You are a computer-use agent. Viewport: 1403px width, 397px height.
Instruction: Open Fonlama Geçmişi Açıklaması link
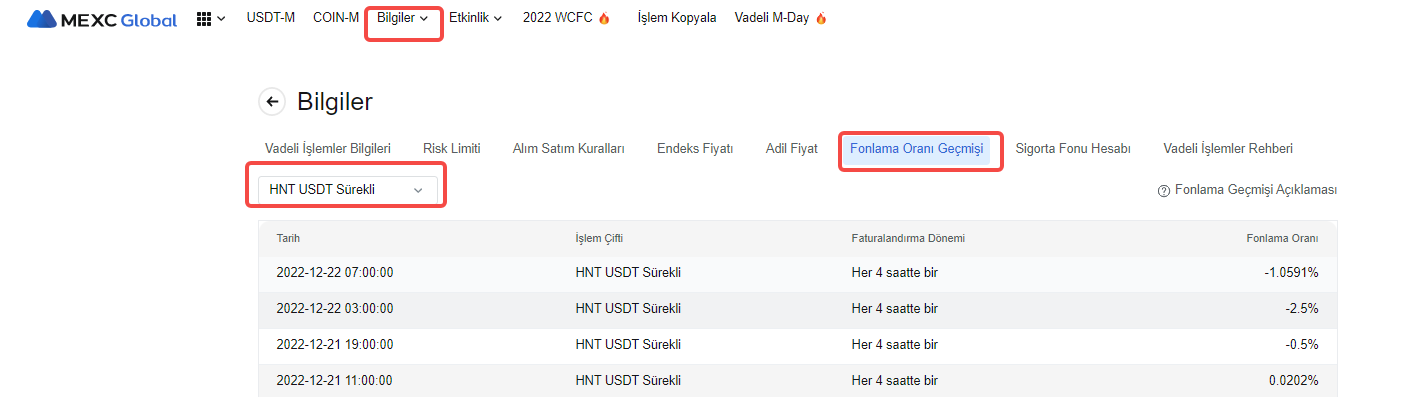(1255, 190)
